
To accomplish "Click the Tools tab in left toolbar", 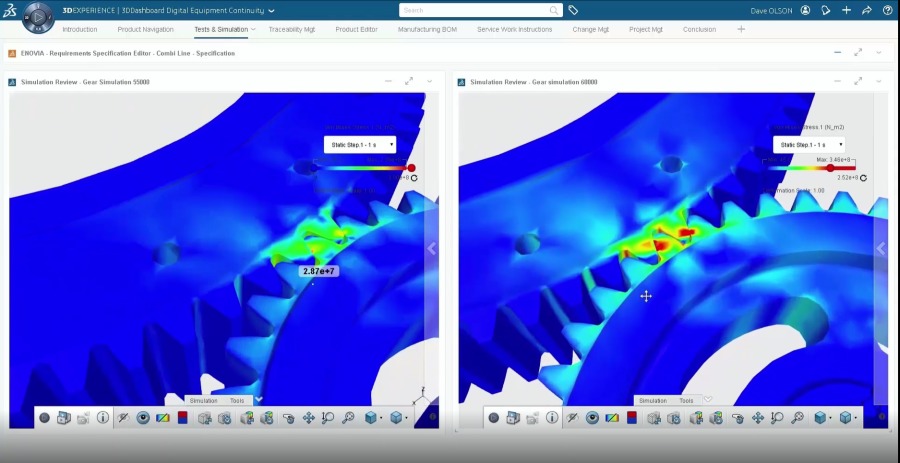I will [x=237, y=400].
